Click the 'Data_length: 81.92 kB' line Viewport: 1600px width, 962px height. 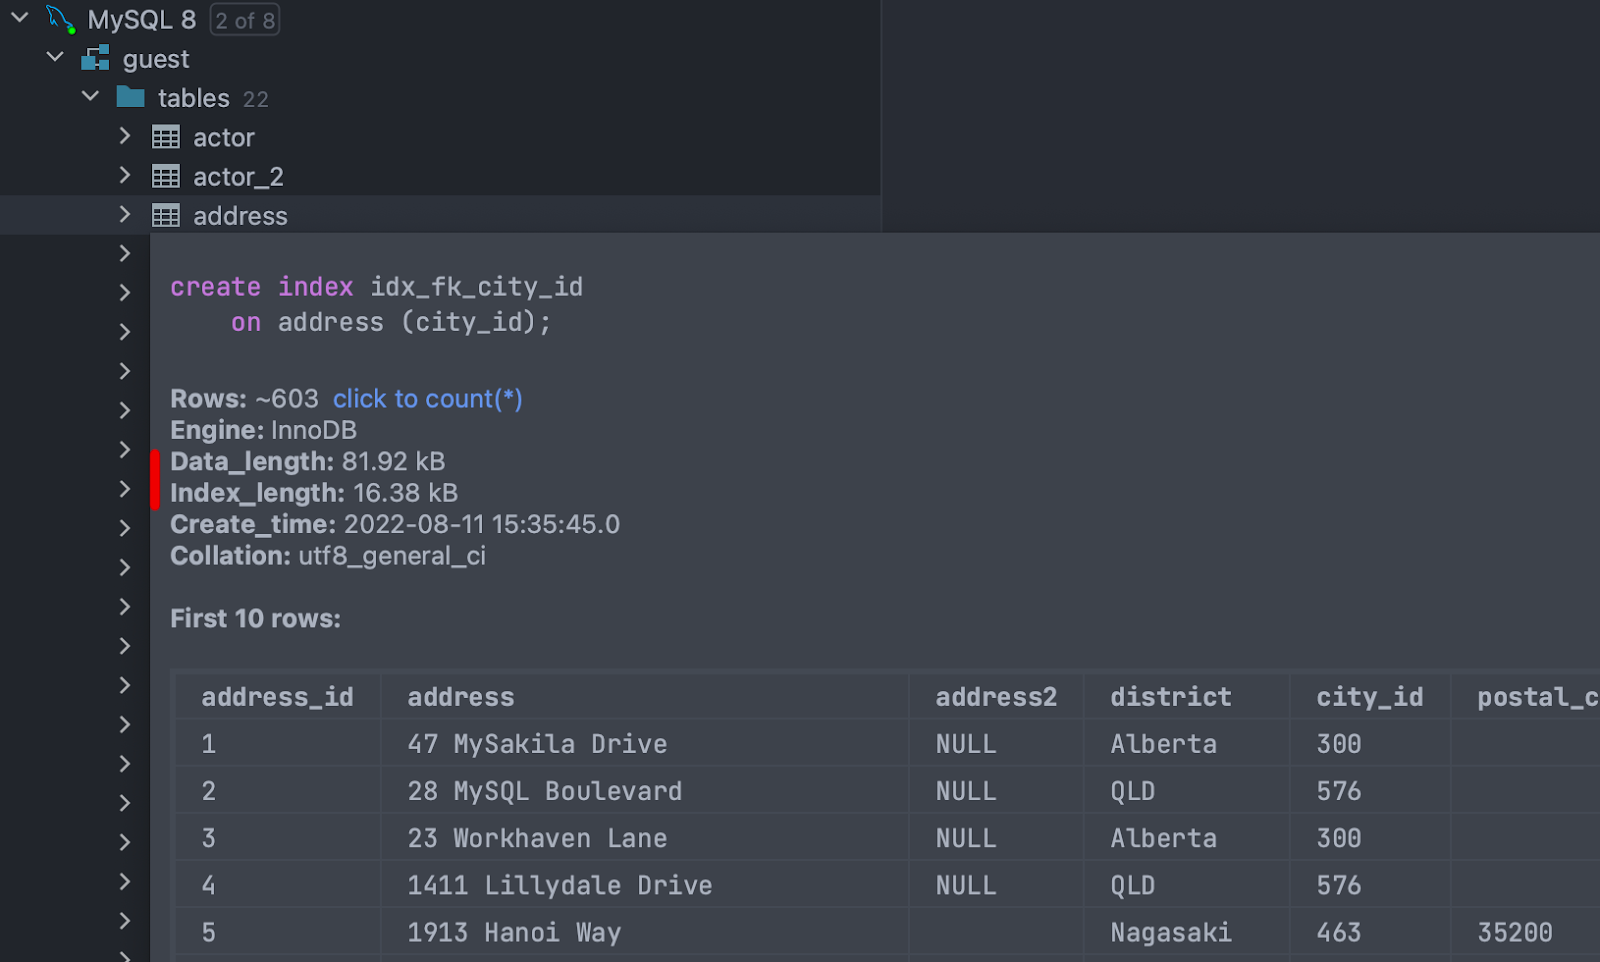pyautogui.click(x=307, y=461)
